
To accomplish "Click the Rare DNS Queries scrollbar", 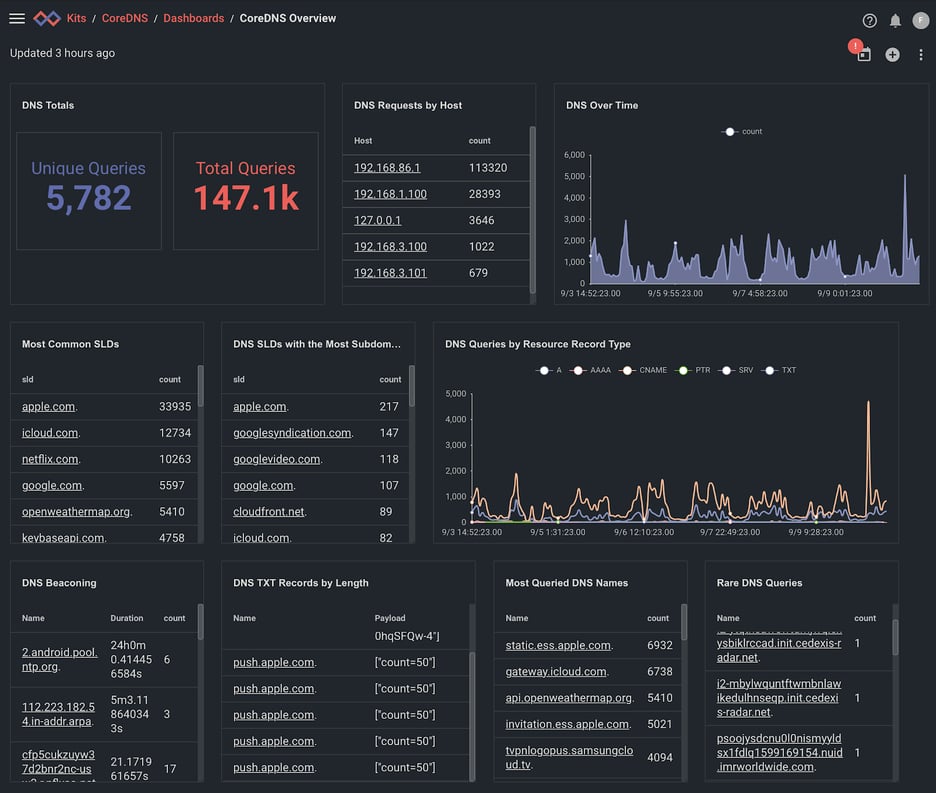I will pyautogui.click(x=895, y=640).
